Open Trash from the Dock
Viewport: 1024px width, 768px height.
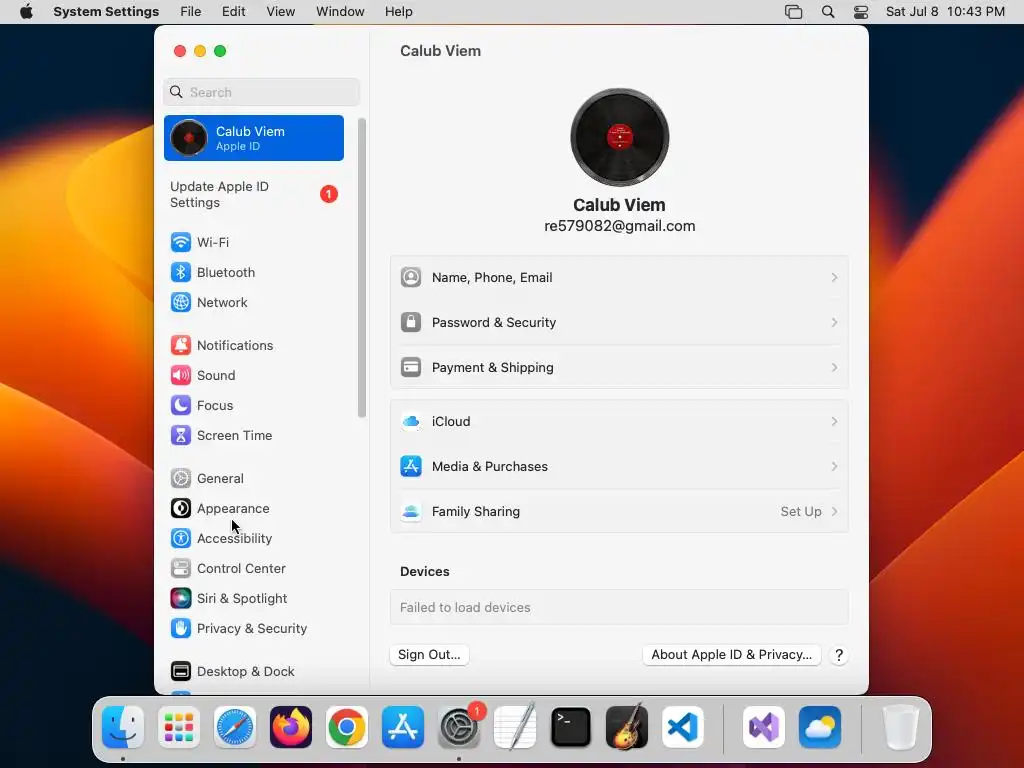click(x=901, y=727)
